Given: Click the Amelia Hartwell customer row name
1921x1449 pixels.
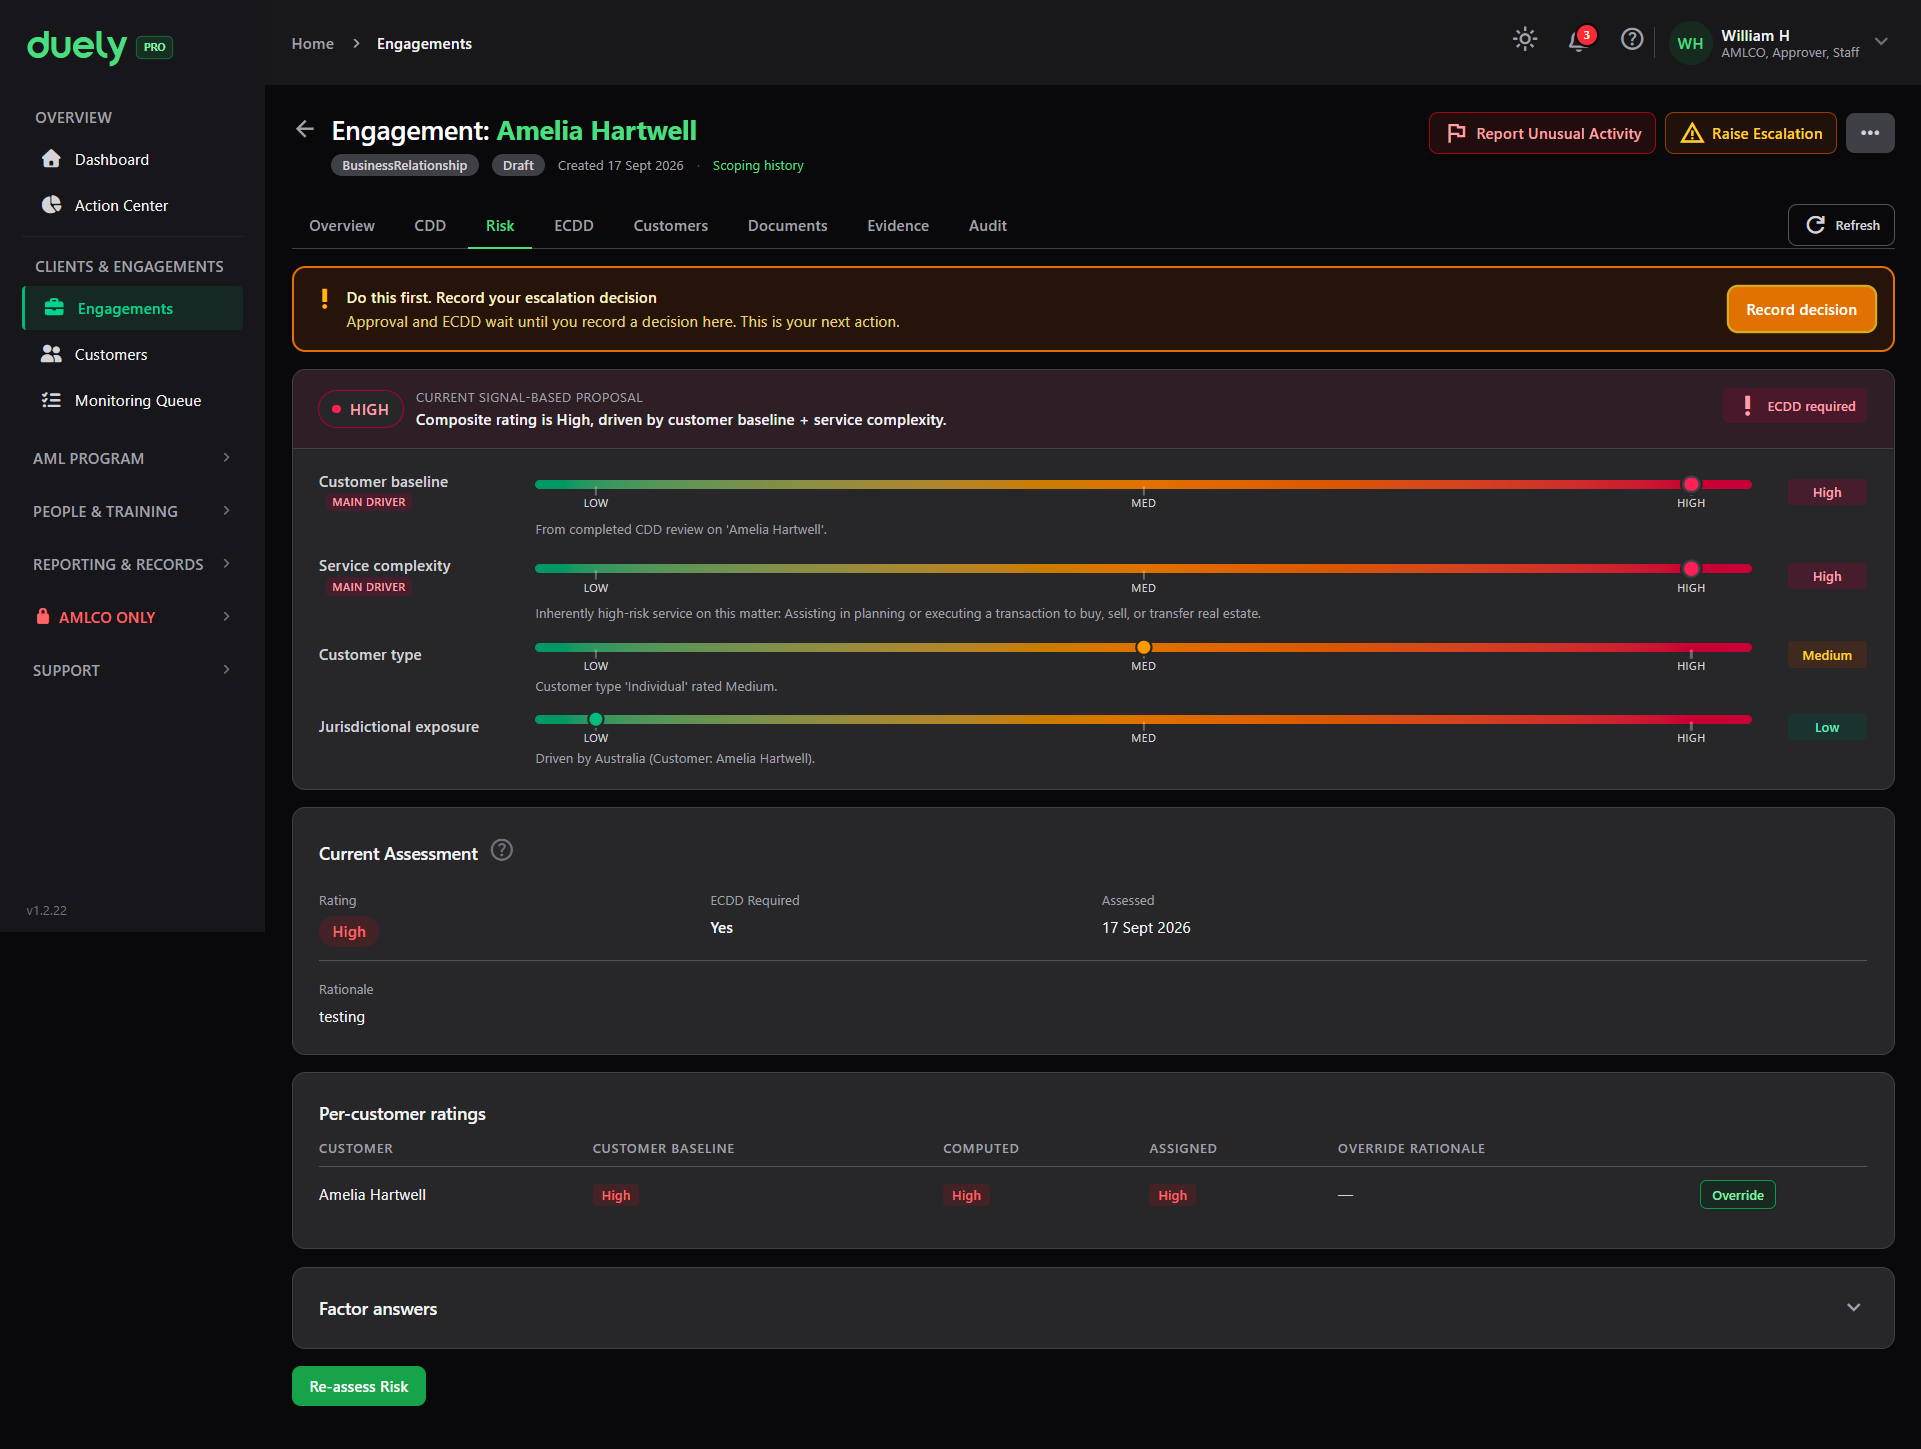Looking at the screenshot, I should tap(372, 1195).
